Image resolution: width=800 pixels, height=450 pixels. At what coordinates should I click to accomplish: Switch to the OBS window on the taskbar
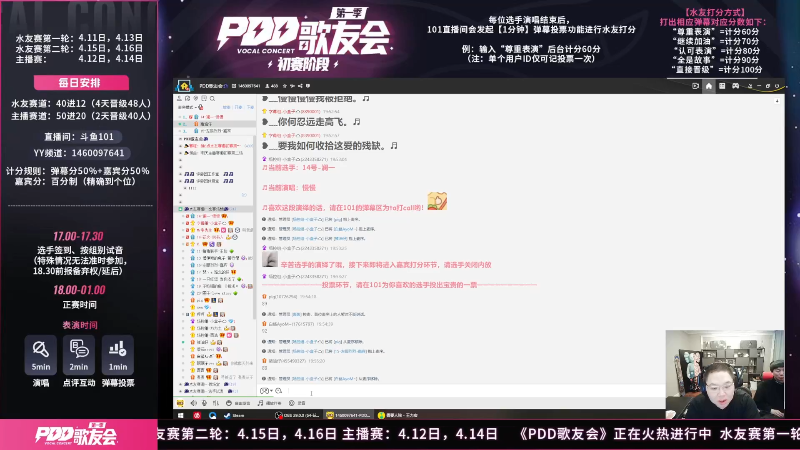297,415
